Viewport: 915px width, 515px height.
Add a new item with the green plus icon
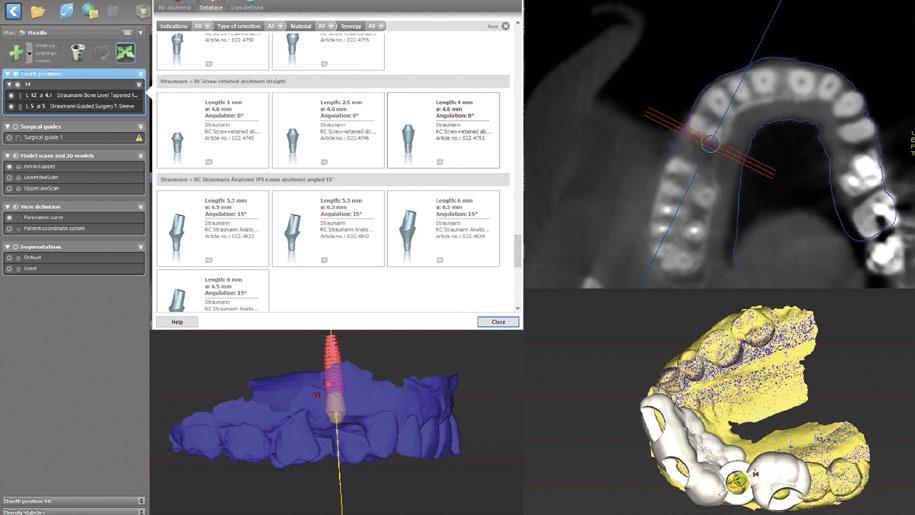coord(16,53)
